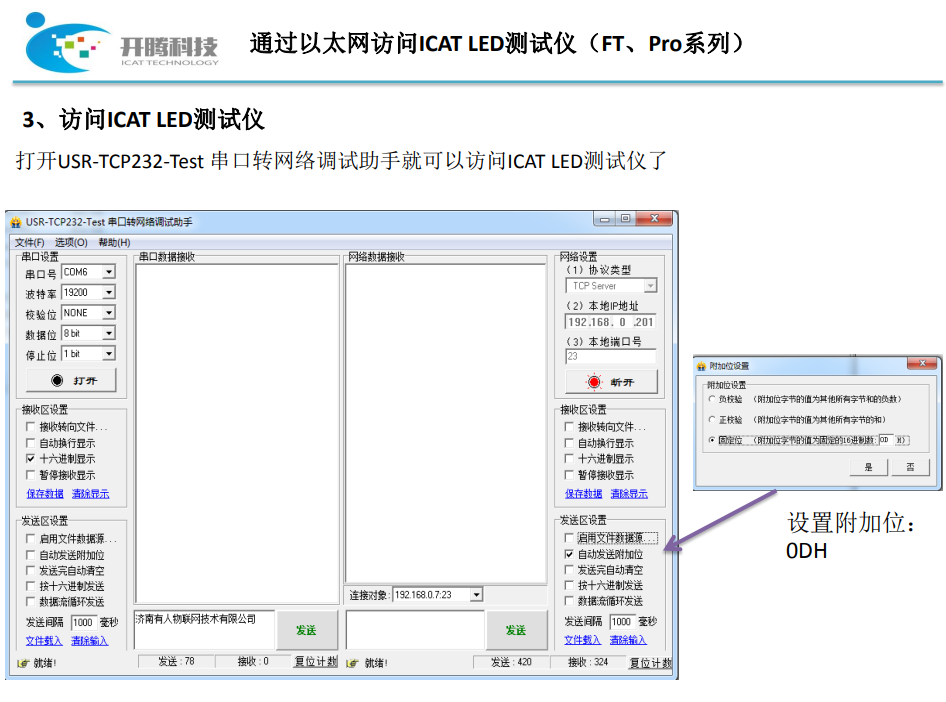946x702 pixels.
Task: Open the 选项(O) menu
Action: [x=71, y=240]
